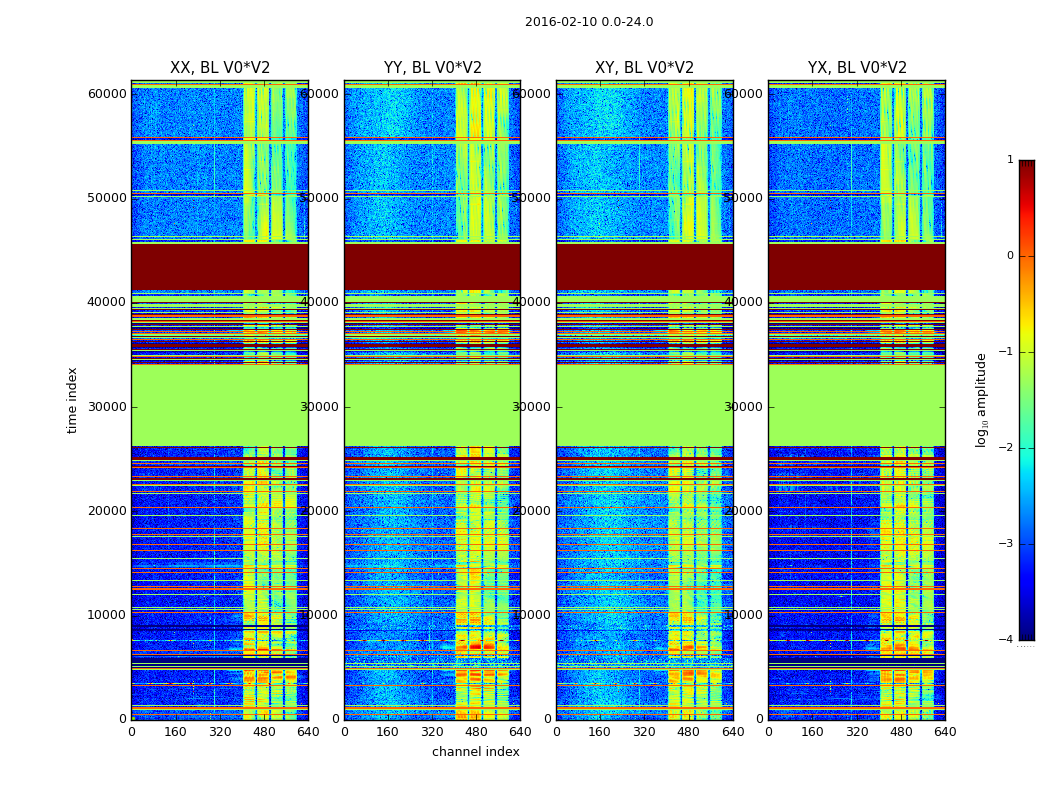Select the "YY, BL V0*V2" subplot title
Screen dimensions: 1050x800
click(432, 68)
